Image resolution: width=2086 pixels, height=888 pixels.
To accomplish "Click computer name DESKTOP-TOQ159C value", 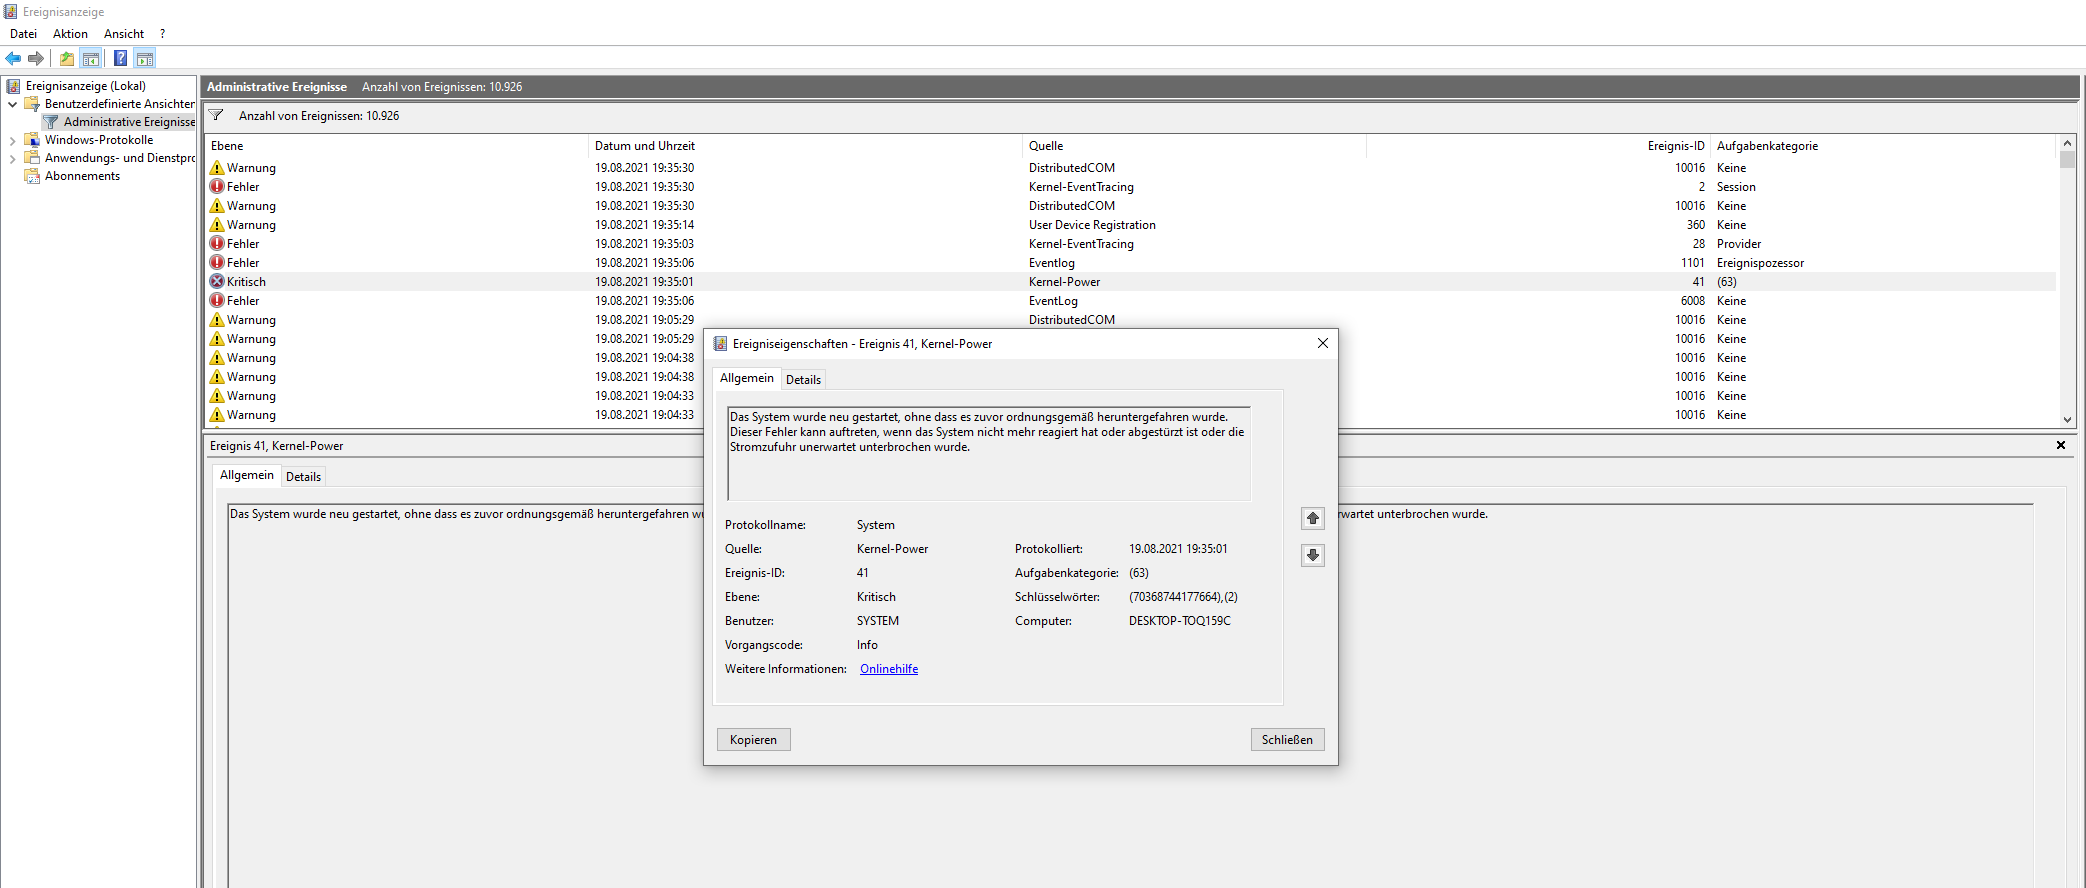I will 1180,621.
